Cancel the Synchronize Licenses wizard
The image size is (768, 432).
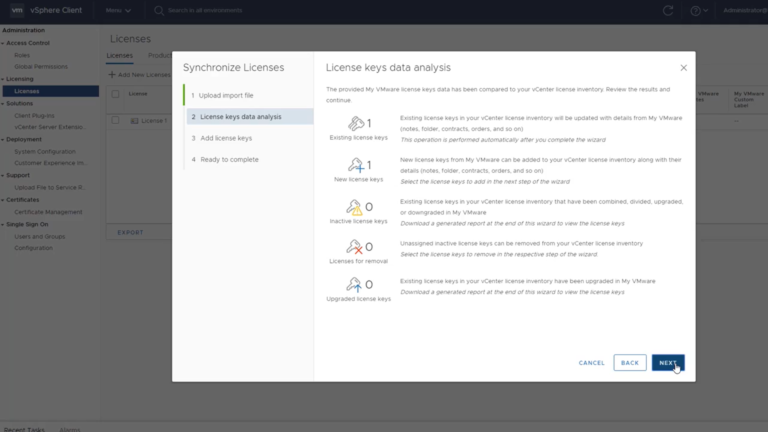coord(591,363)
